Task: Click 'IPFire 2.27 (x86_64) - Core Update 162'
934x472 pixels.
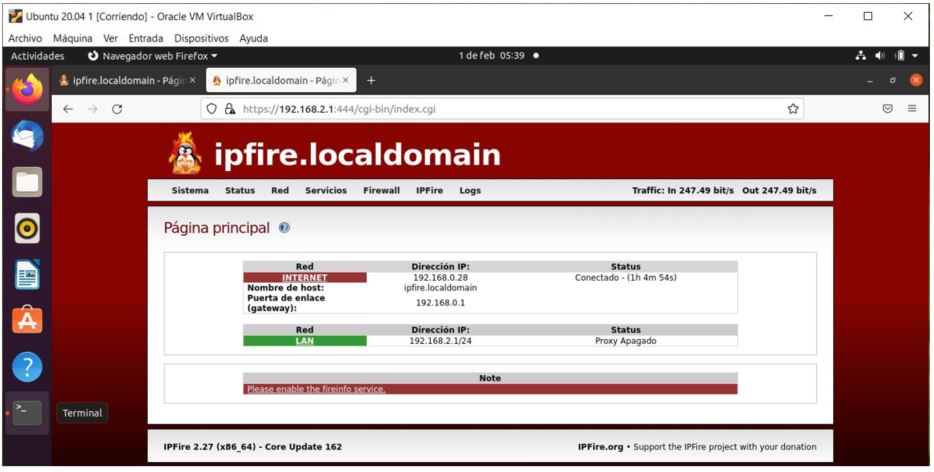Action: pyautogui.click(x=253, y=447)
